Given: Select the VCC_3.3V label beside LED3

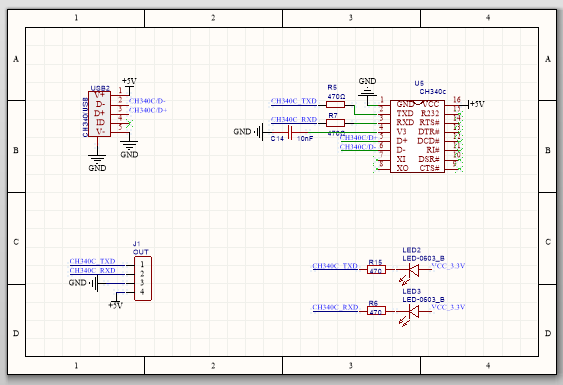Looking at the screenshot, I should pyautogui.click(x=448, y=307).
